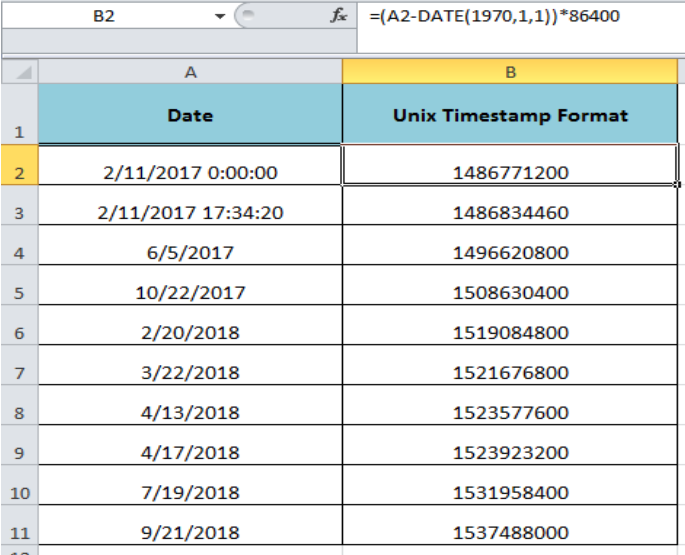Select cell containing 4/17/2018

tap(190, 445)
